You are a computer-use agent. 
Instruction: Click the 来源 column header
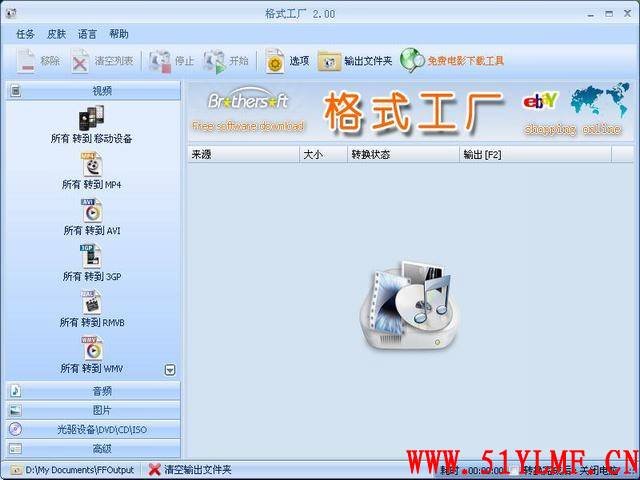[x=244, y=154]
